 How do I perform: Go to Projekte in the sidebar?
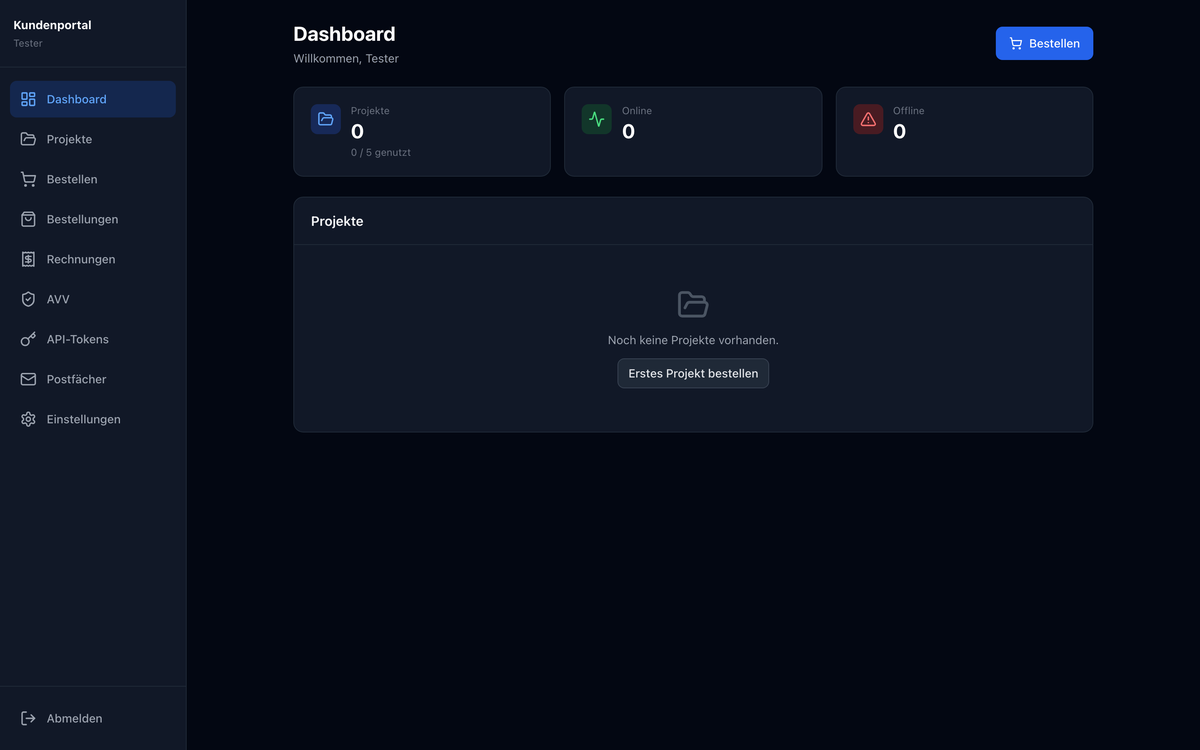(x=93, y=139)
